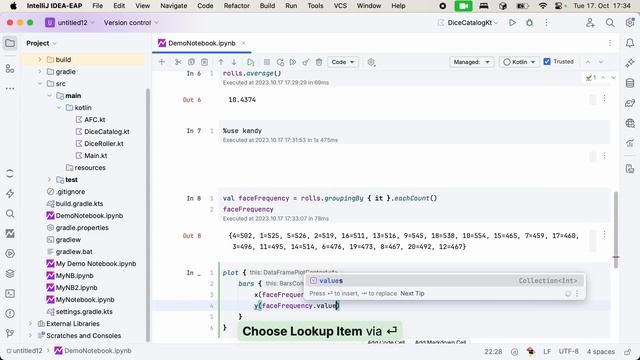The width and height of the screenshot is (640, 360).
Task: Open the Problems tool window icon
Action: coord(10,313)
